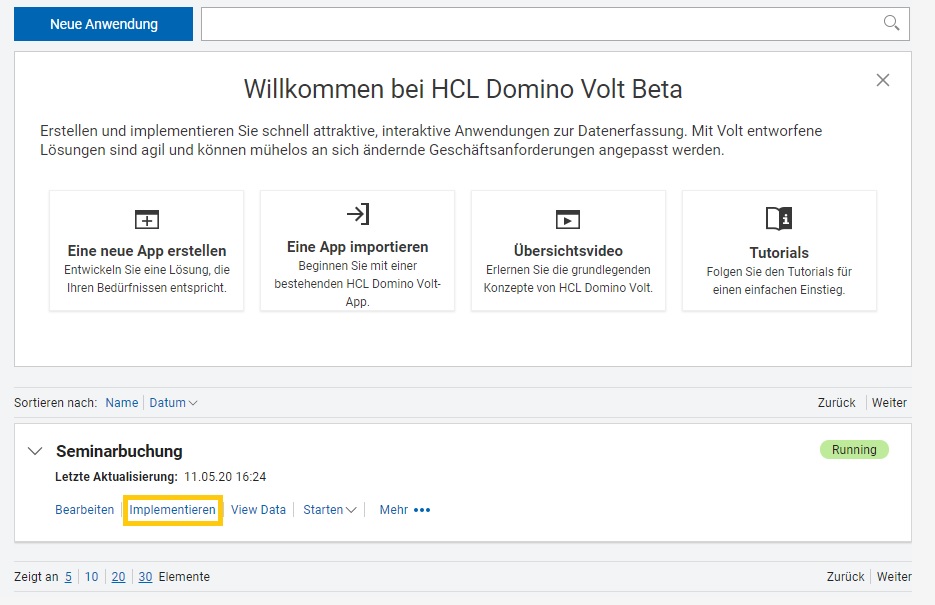935x605 pixels.
Task: Sort apps by Name
Action: (122, 403)
